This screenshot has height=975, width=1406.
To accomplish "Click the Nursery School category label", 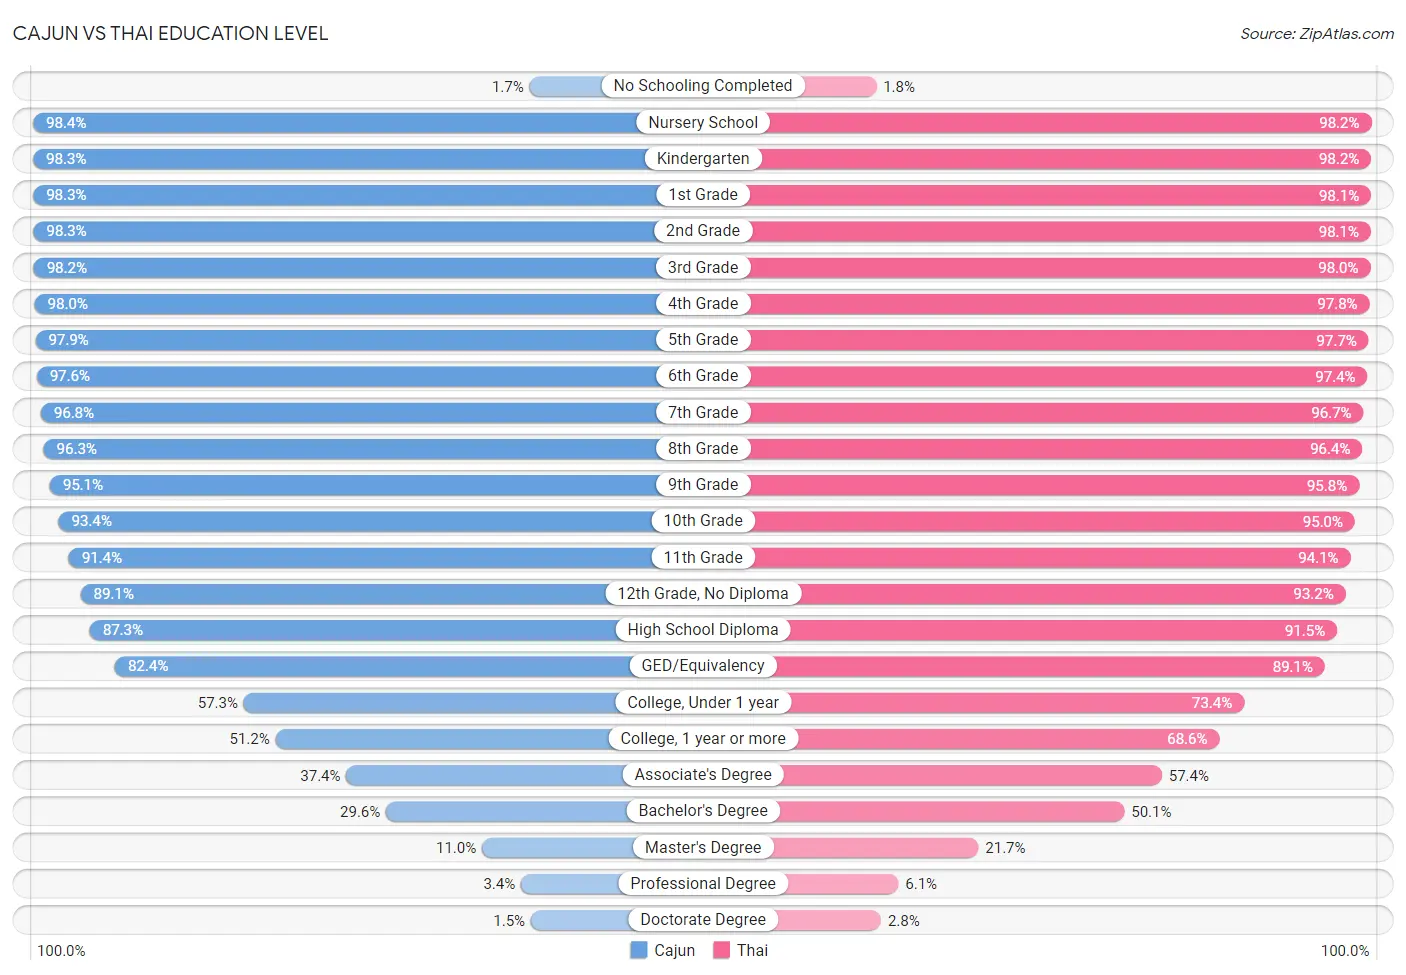I will coord(703,122).
